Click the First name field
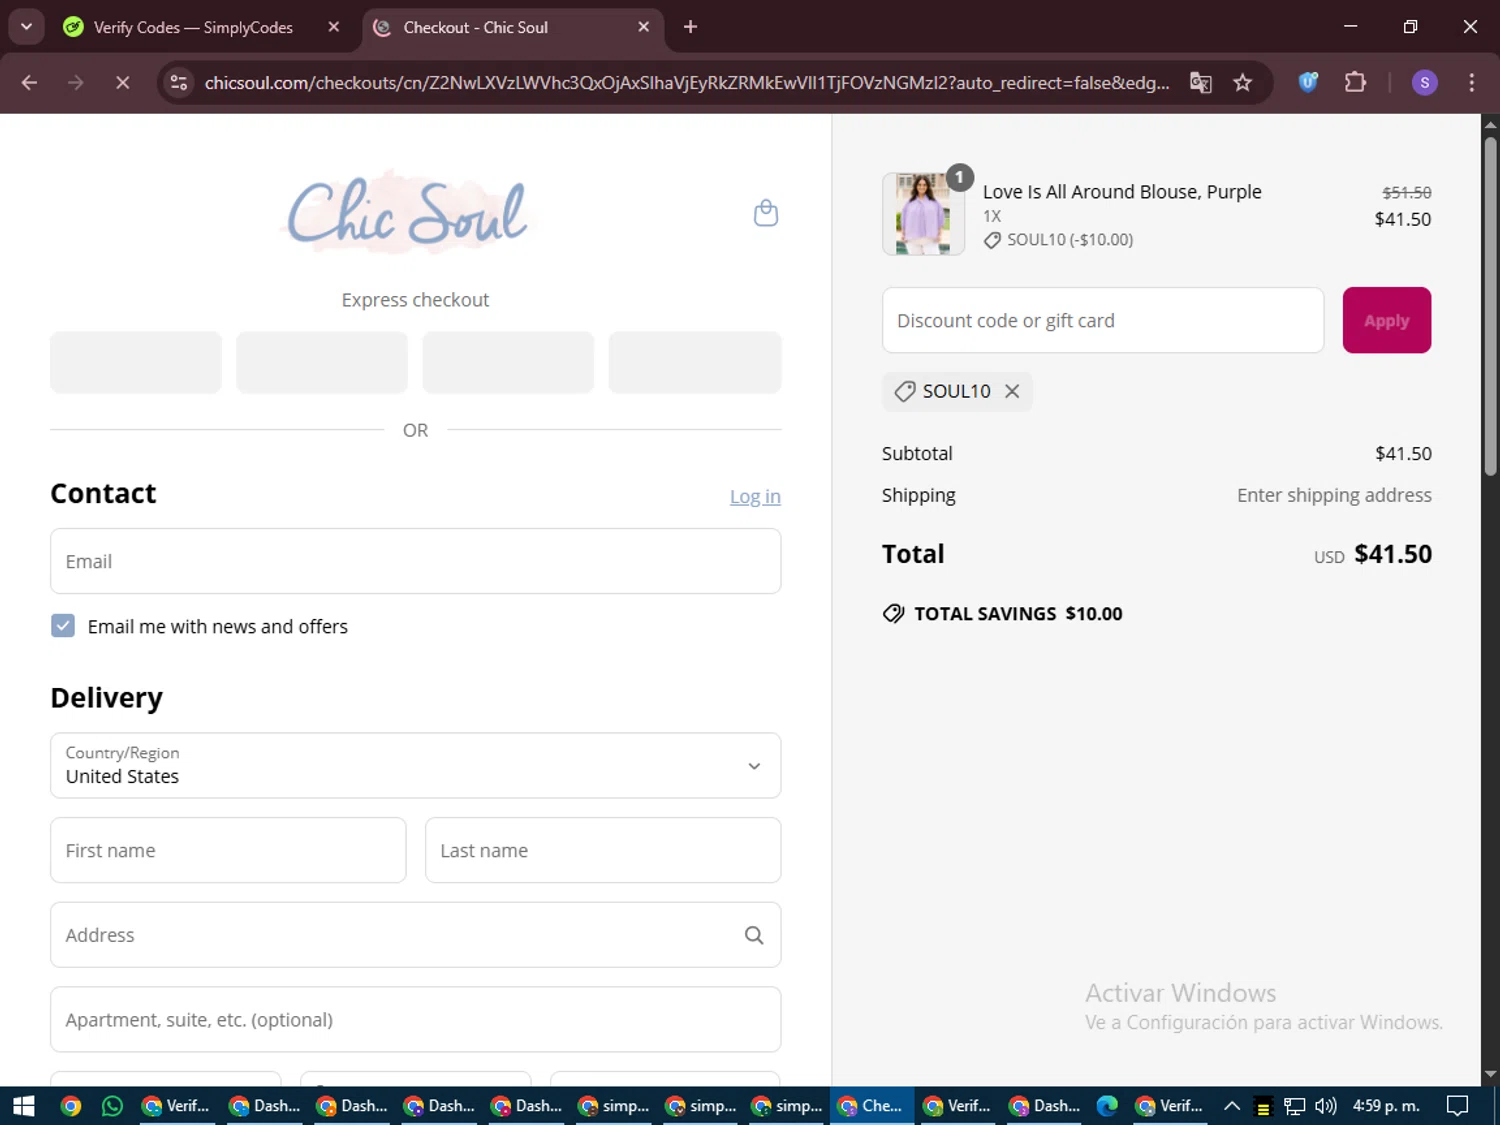Image resolution: width=1500 pixels, height=1125 pixels. tap(228, 851)
